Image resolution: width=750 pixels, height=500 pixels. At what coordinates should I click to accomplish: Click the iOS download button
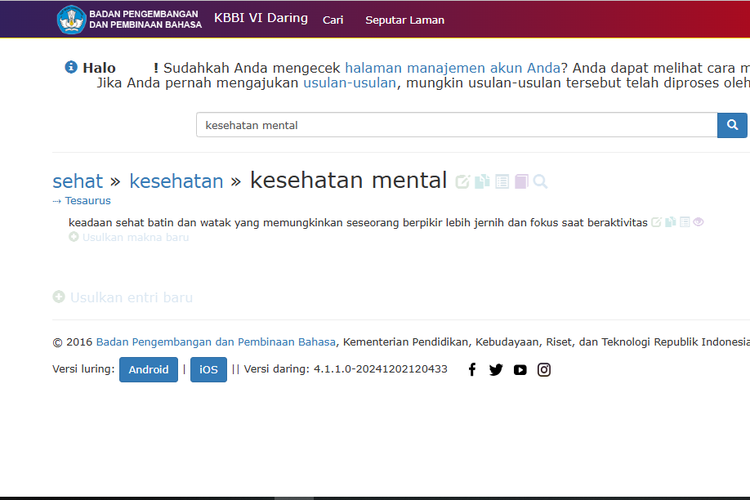[209, 370]
